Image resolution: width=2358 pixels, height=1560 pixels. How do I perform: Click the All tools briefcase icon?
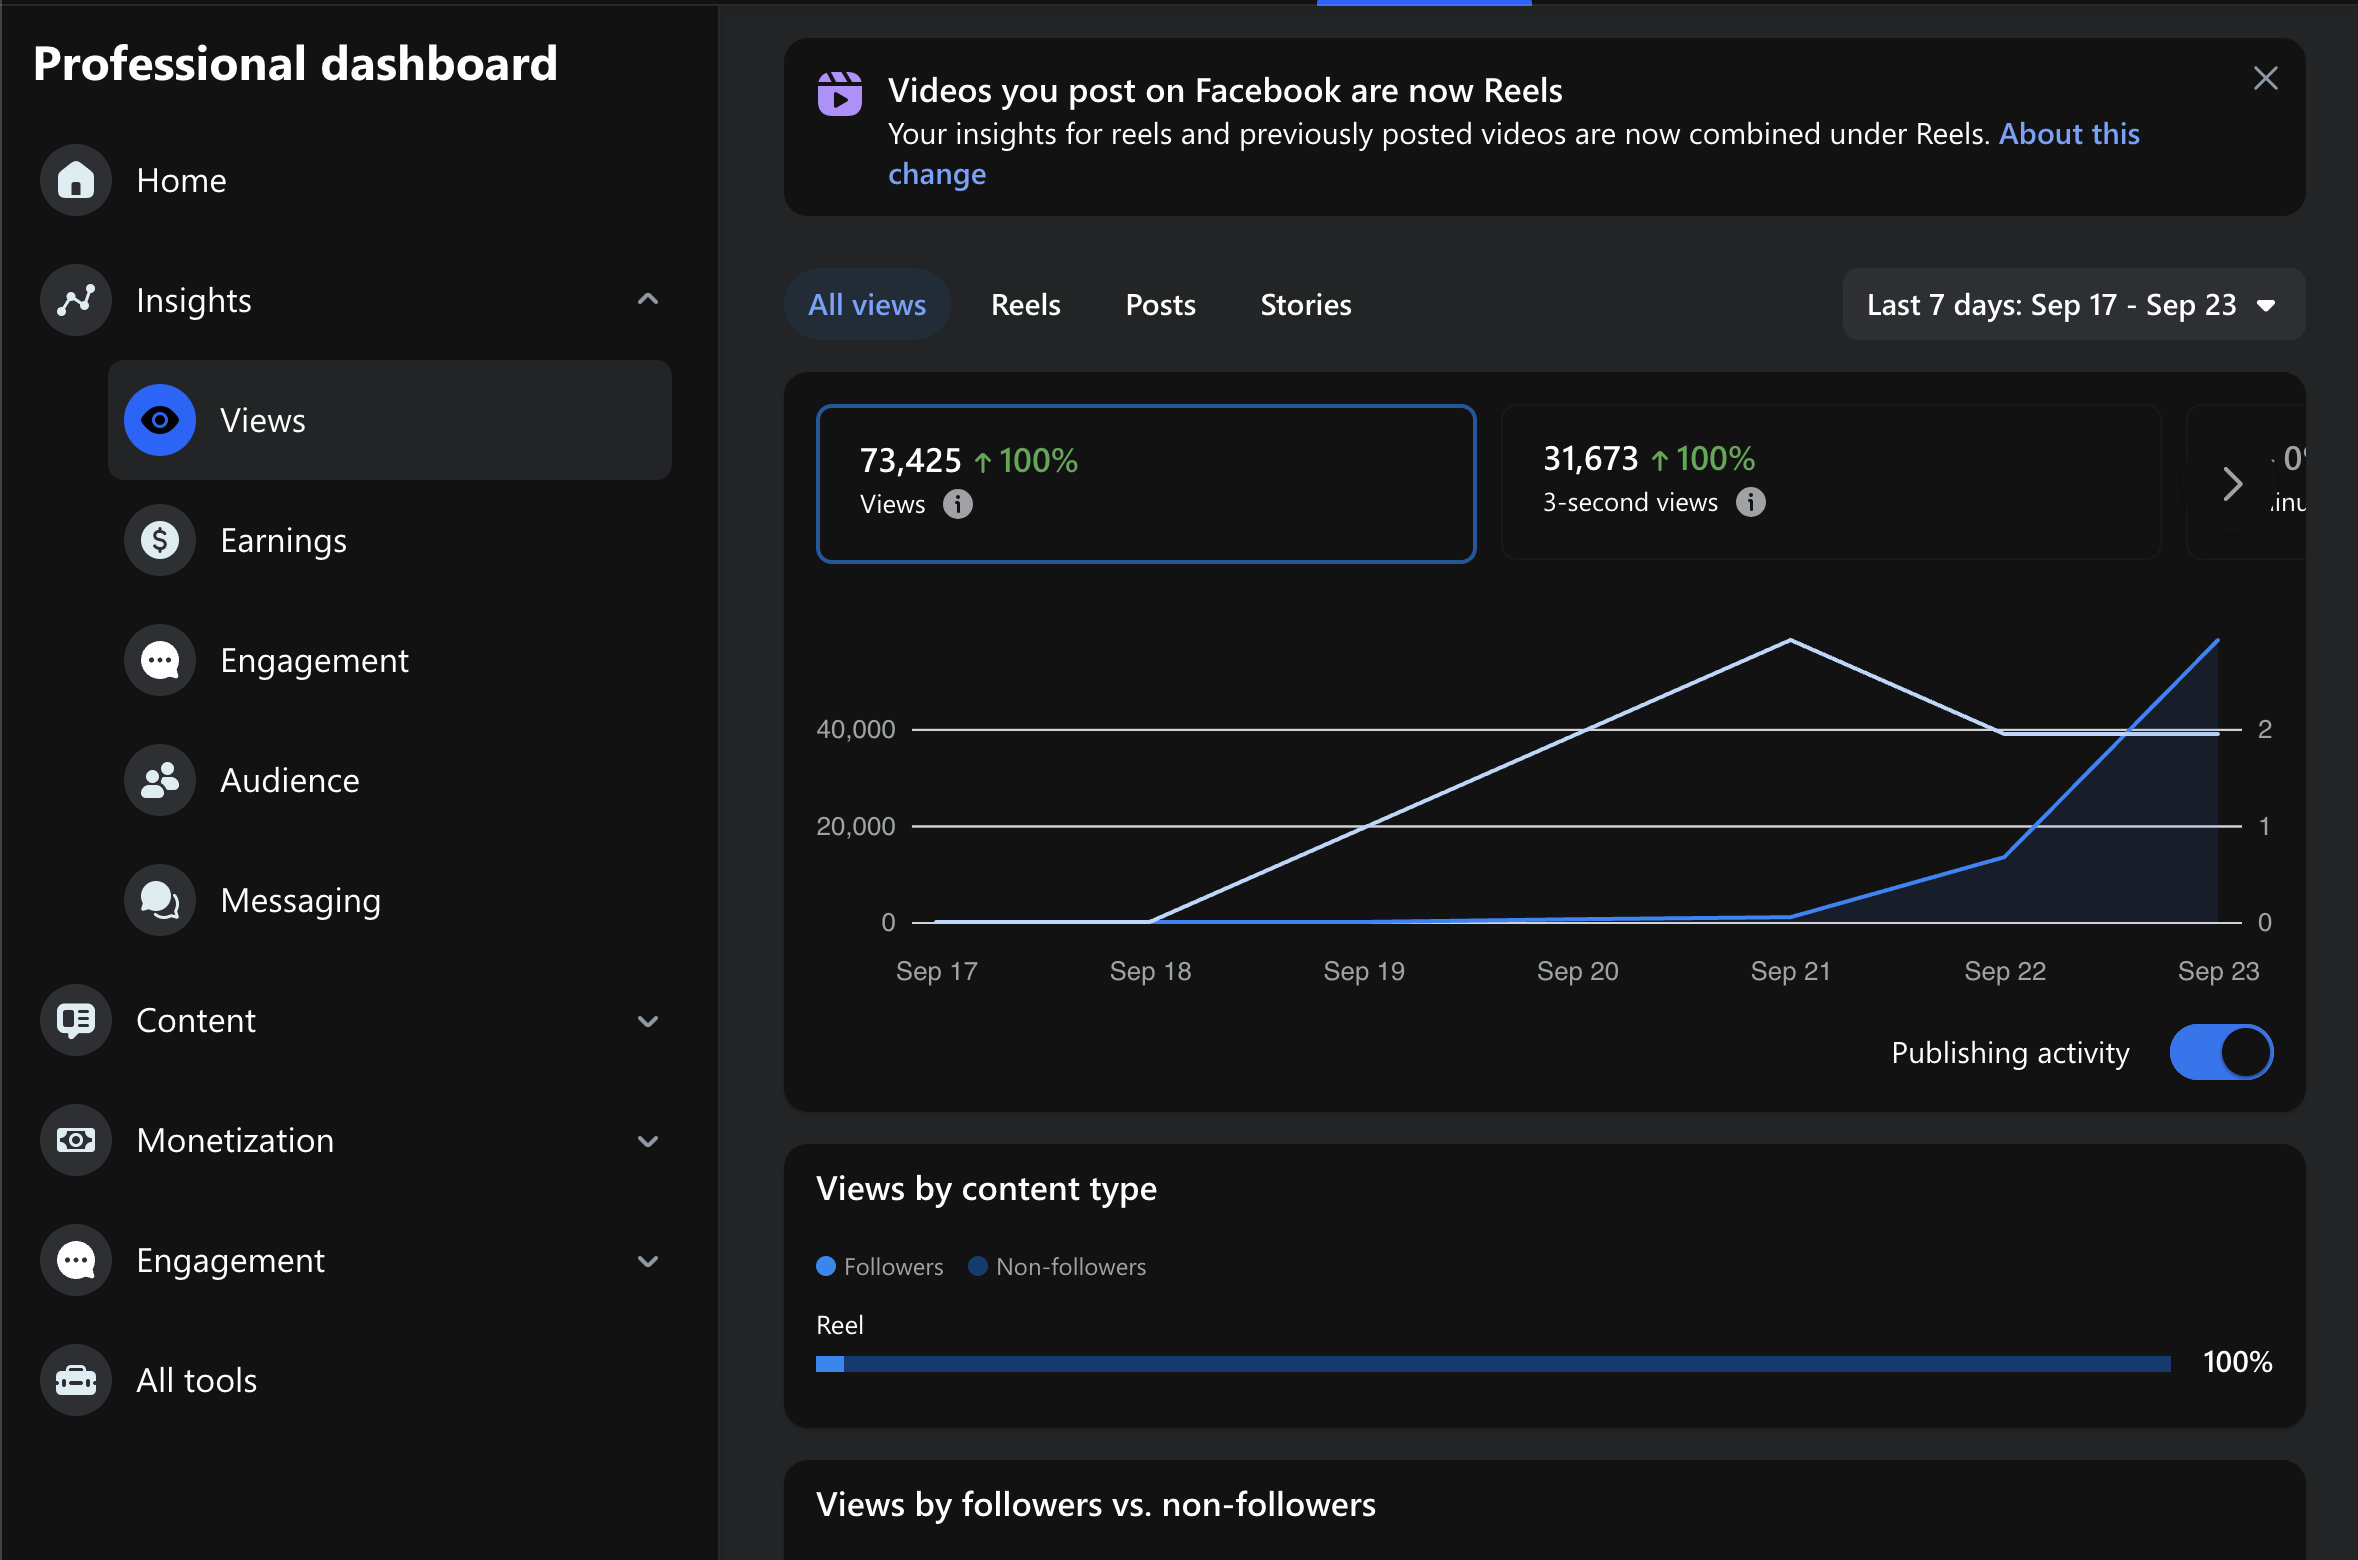tap(76, 1380)
